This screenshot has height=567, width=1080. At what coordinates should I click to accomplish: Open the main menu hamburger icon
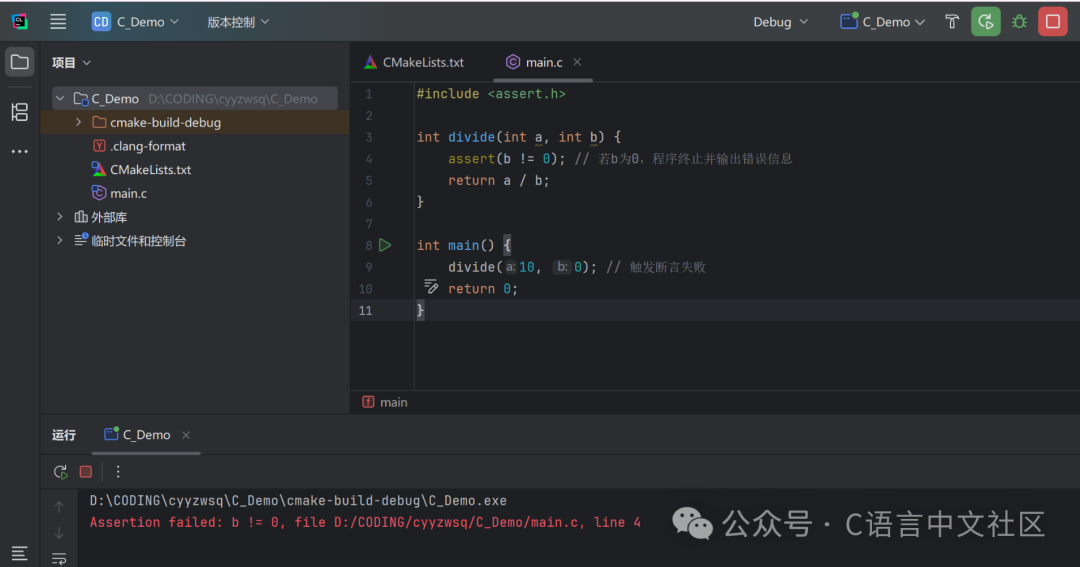58,22
